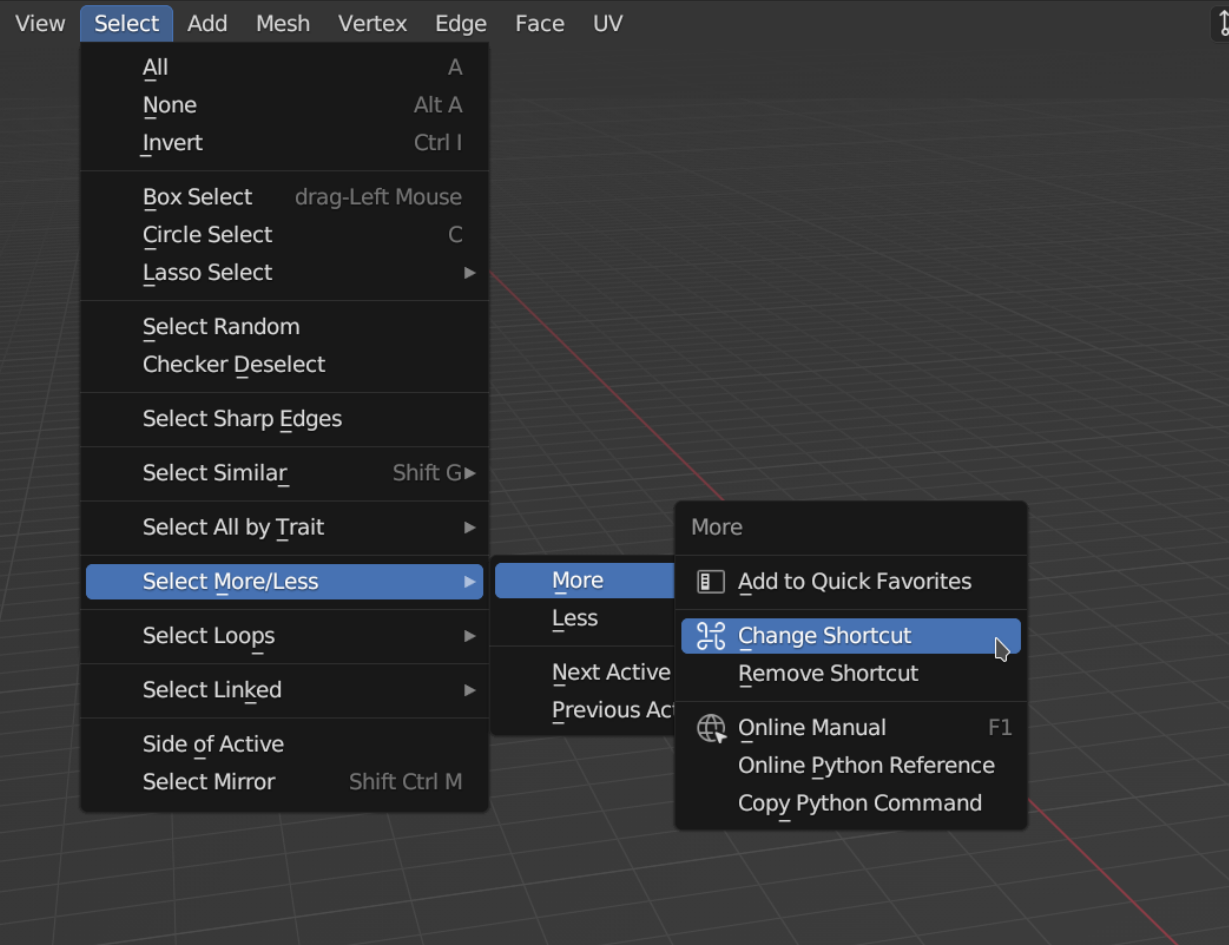Expand the Lasso Select submenu arrow
This screenshot has width=1229, height=945.
coord(469,273)
